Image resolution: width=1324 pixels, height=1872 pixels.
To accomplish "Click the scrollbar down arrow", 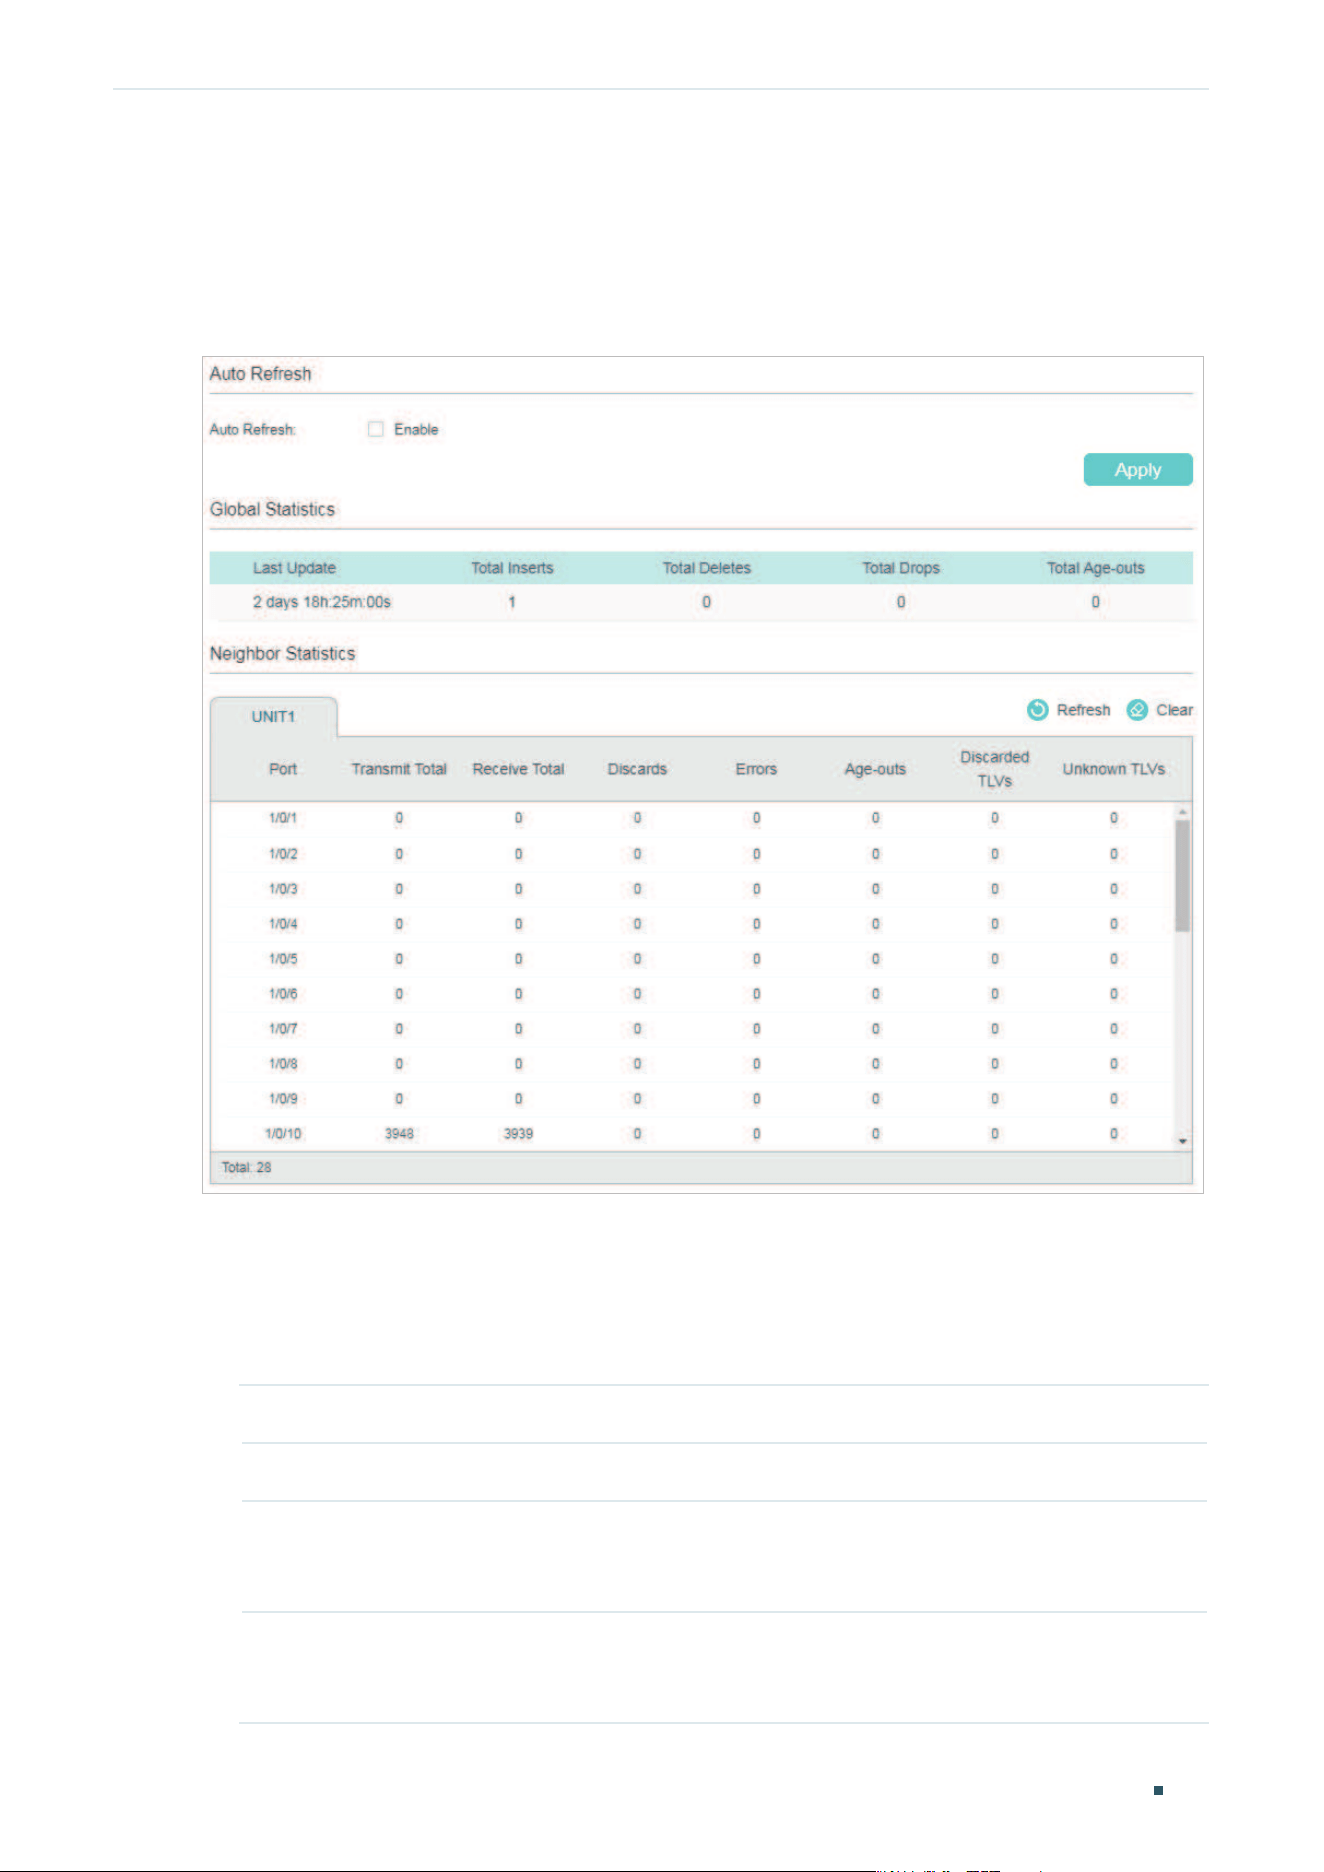I will [x=1183, y=1141].
